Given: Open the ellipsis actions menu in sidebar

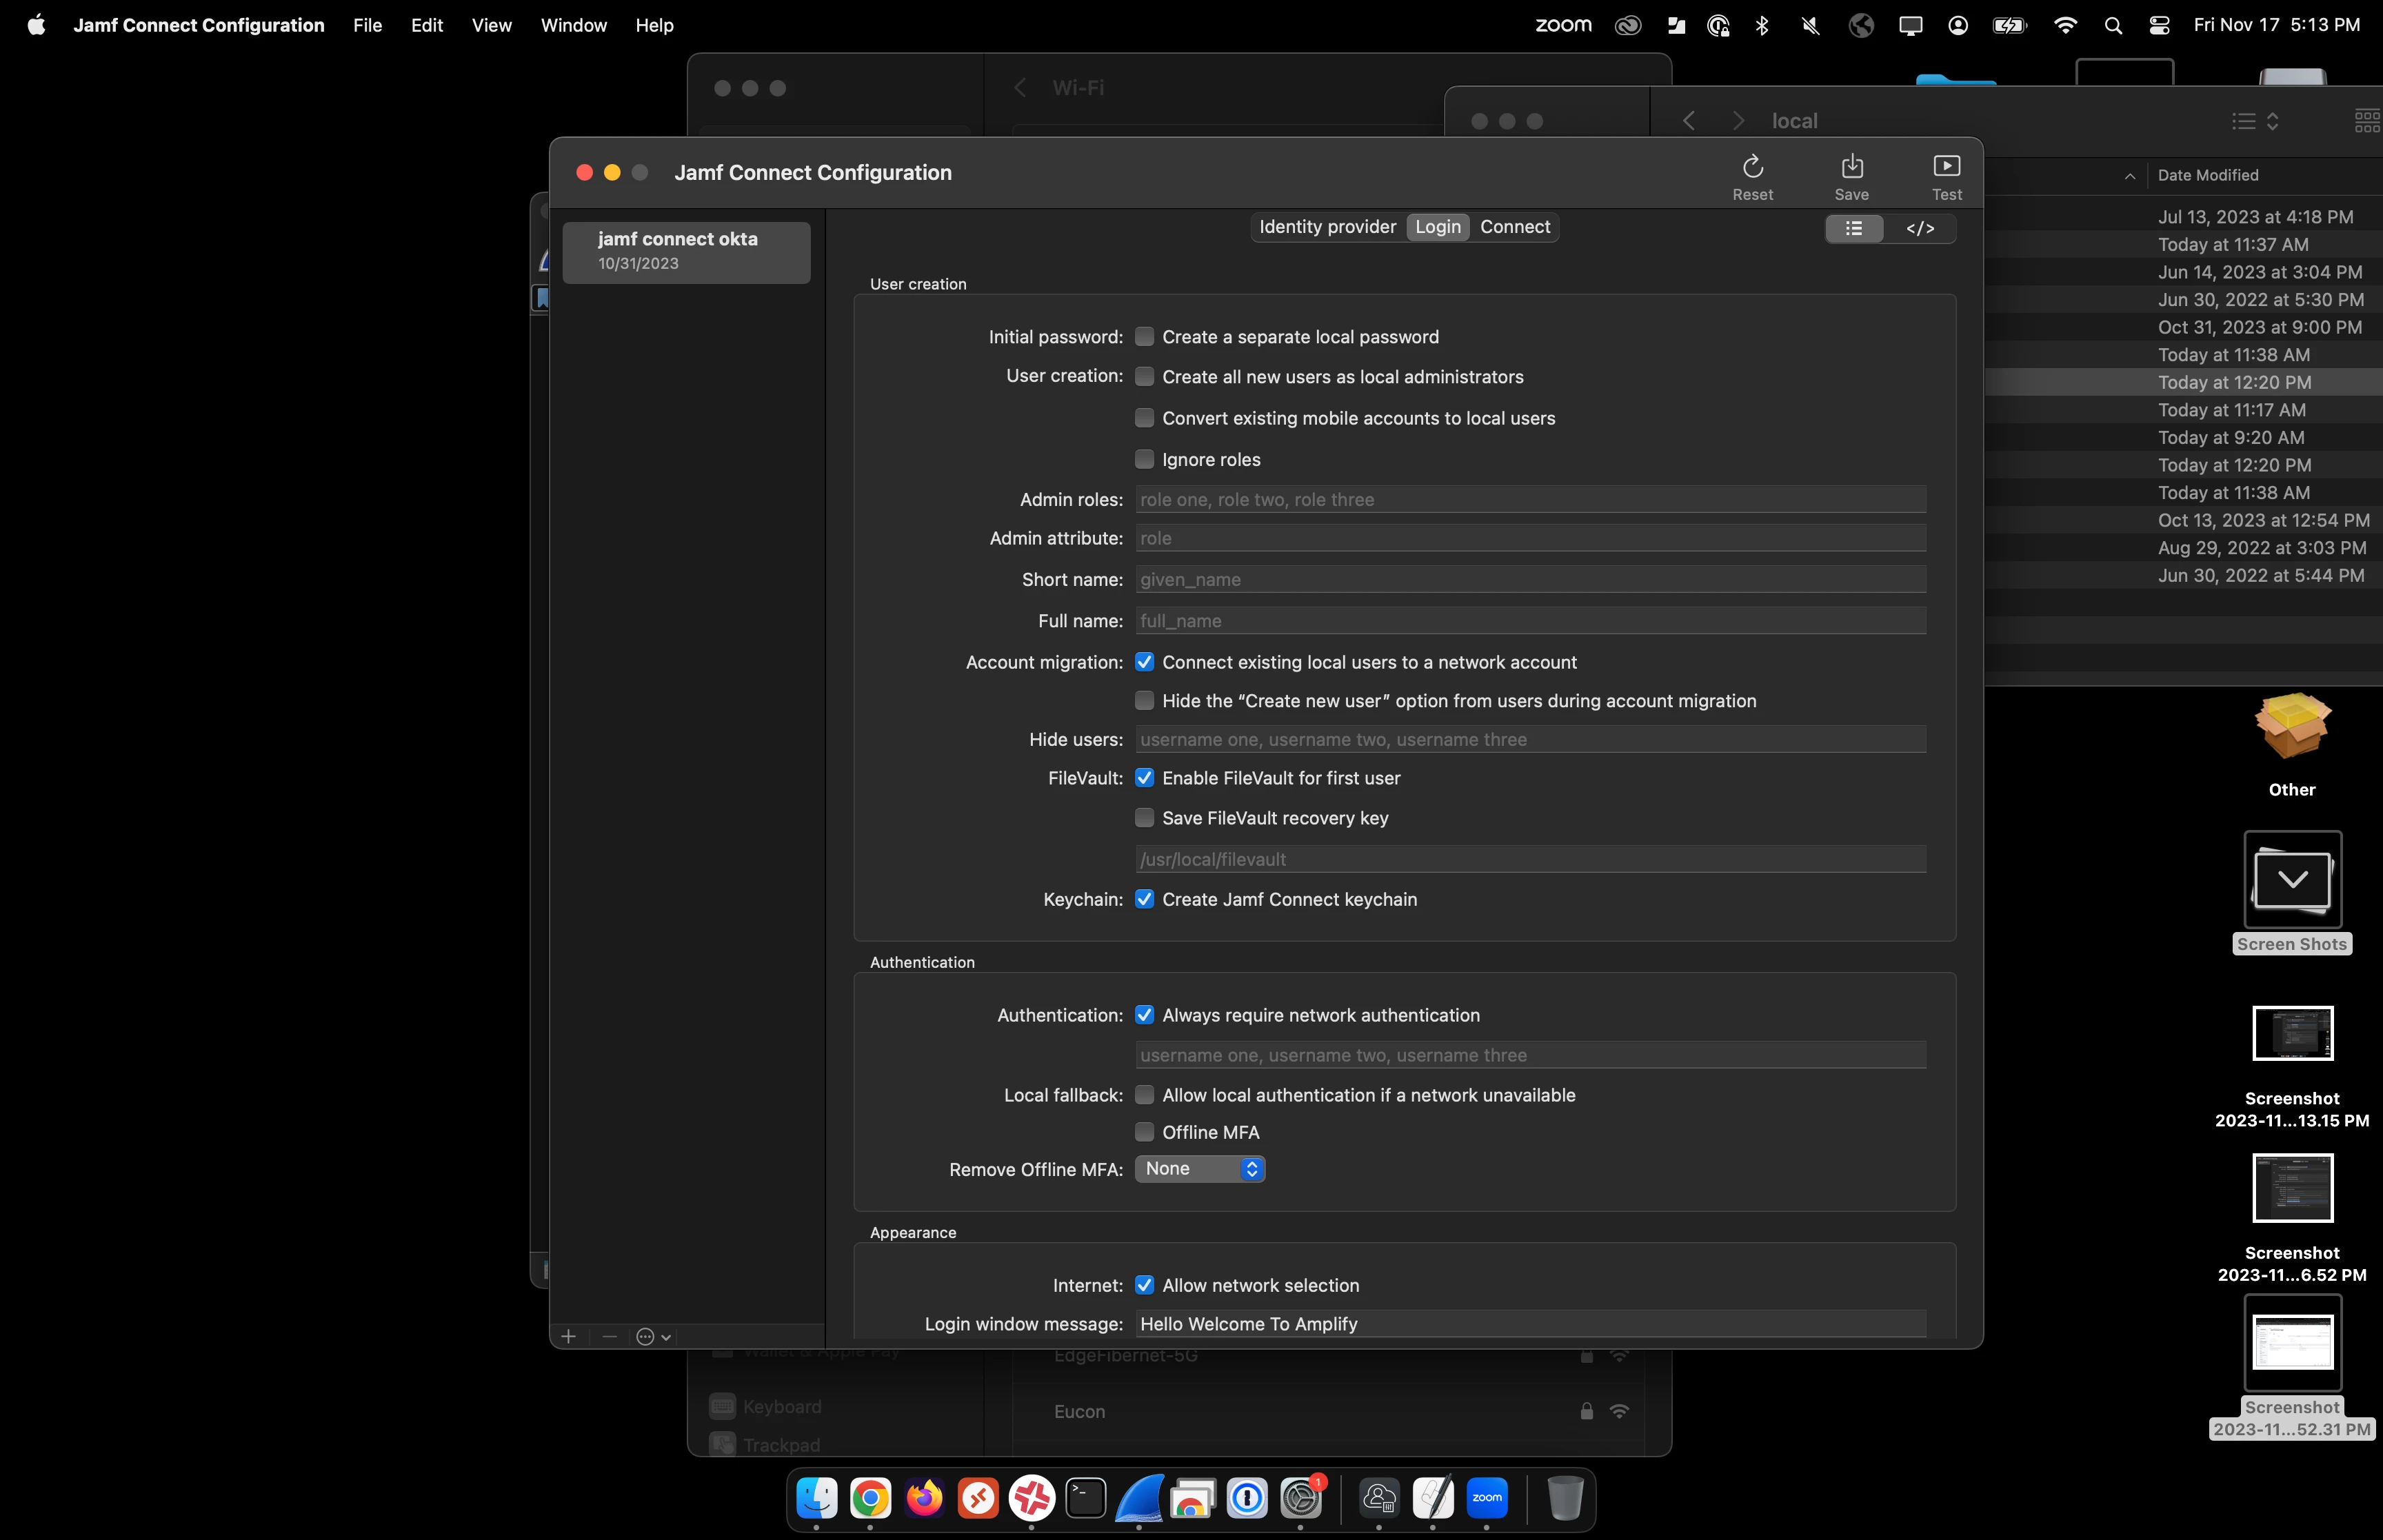Looking at the screenshot, I should click(x=653, y=1336).
